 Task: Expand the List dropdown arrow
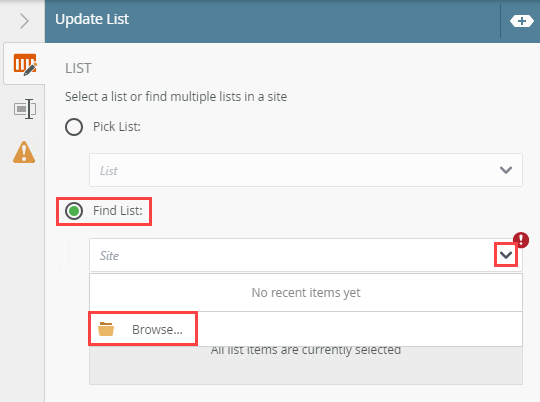tap(506, 170)
